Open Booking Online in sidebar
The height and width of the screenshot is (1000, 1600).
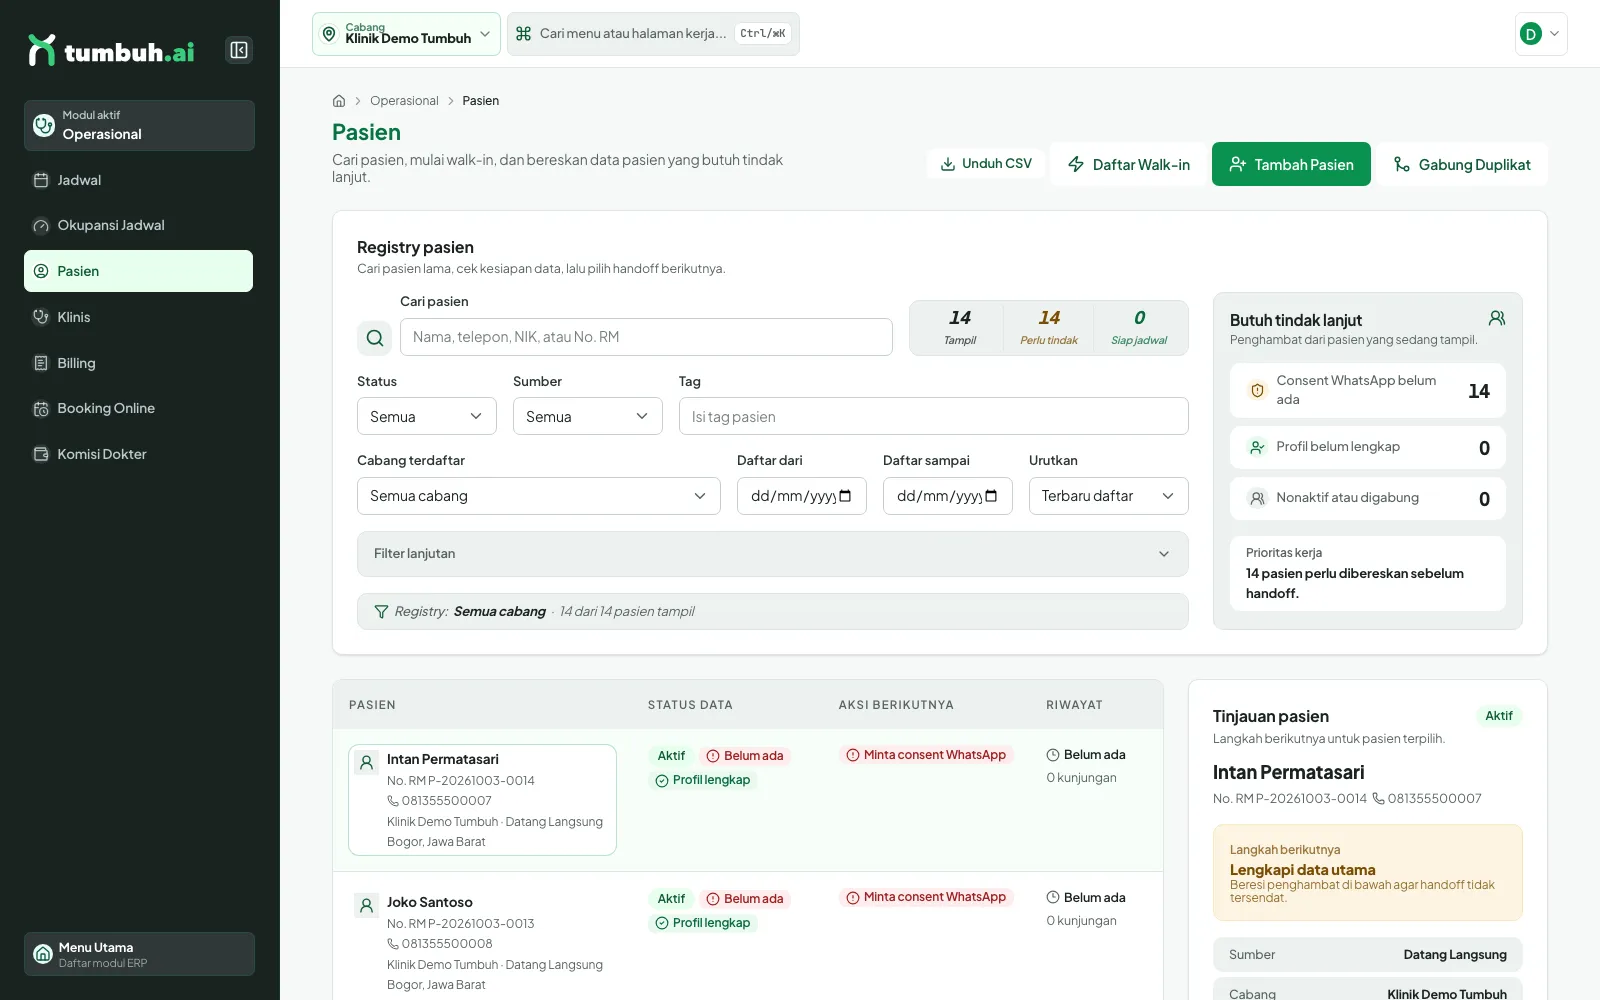[x=139, y=408]
